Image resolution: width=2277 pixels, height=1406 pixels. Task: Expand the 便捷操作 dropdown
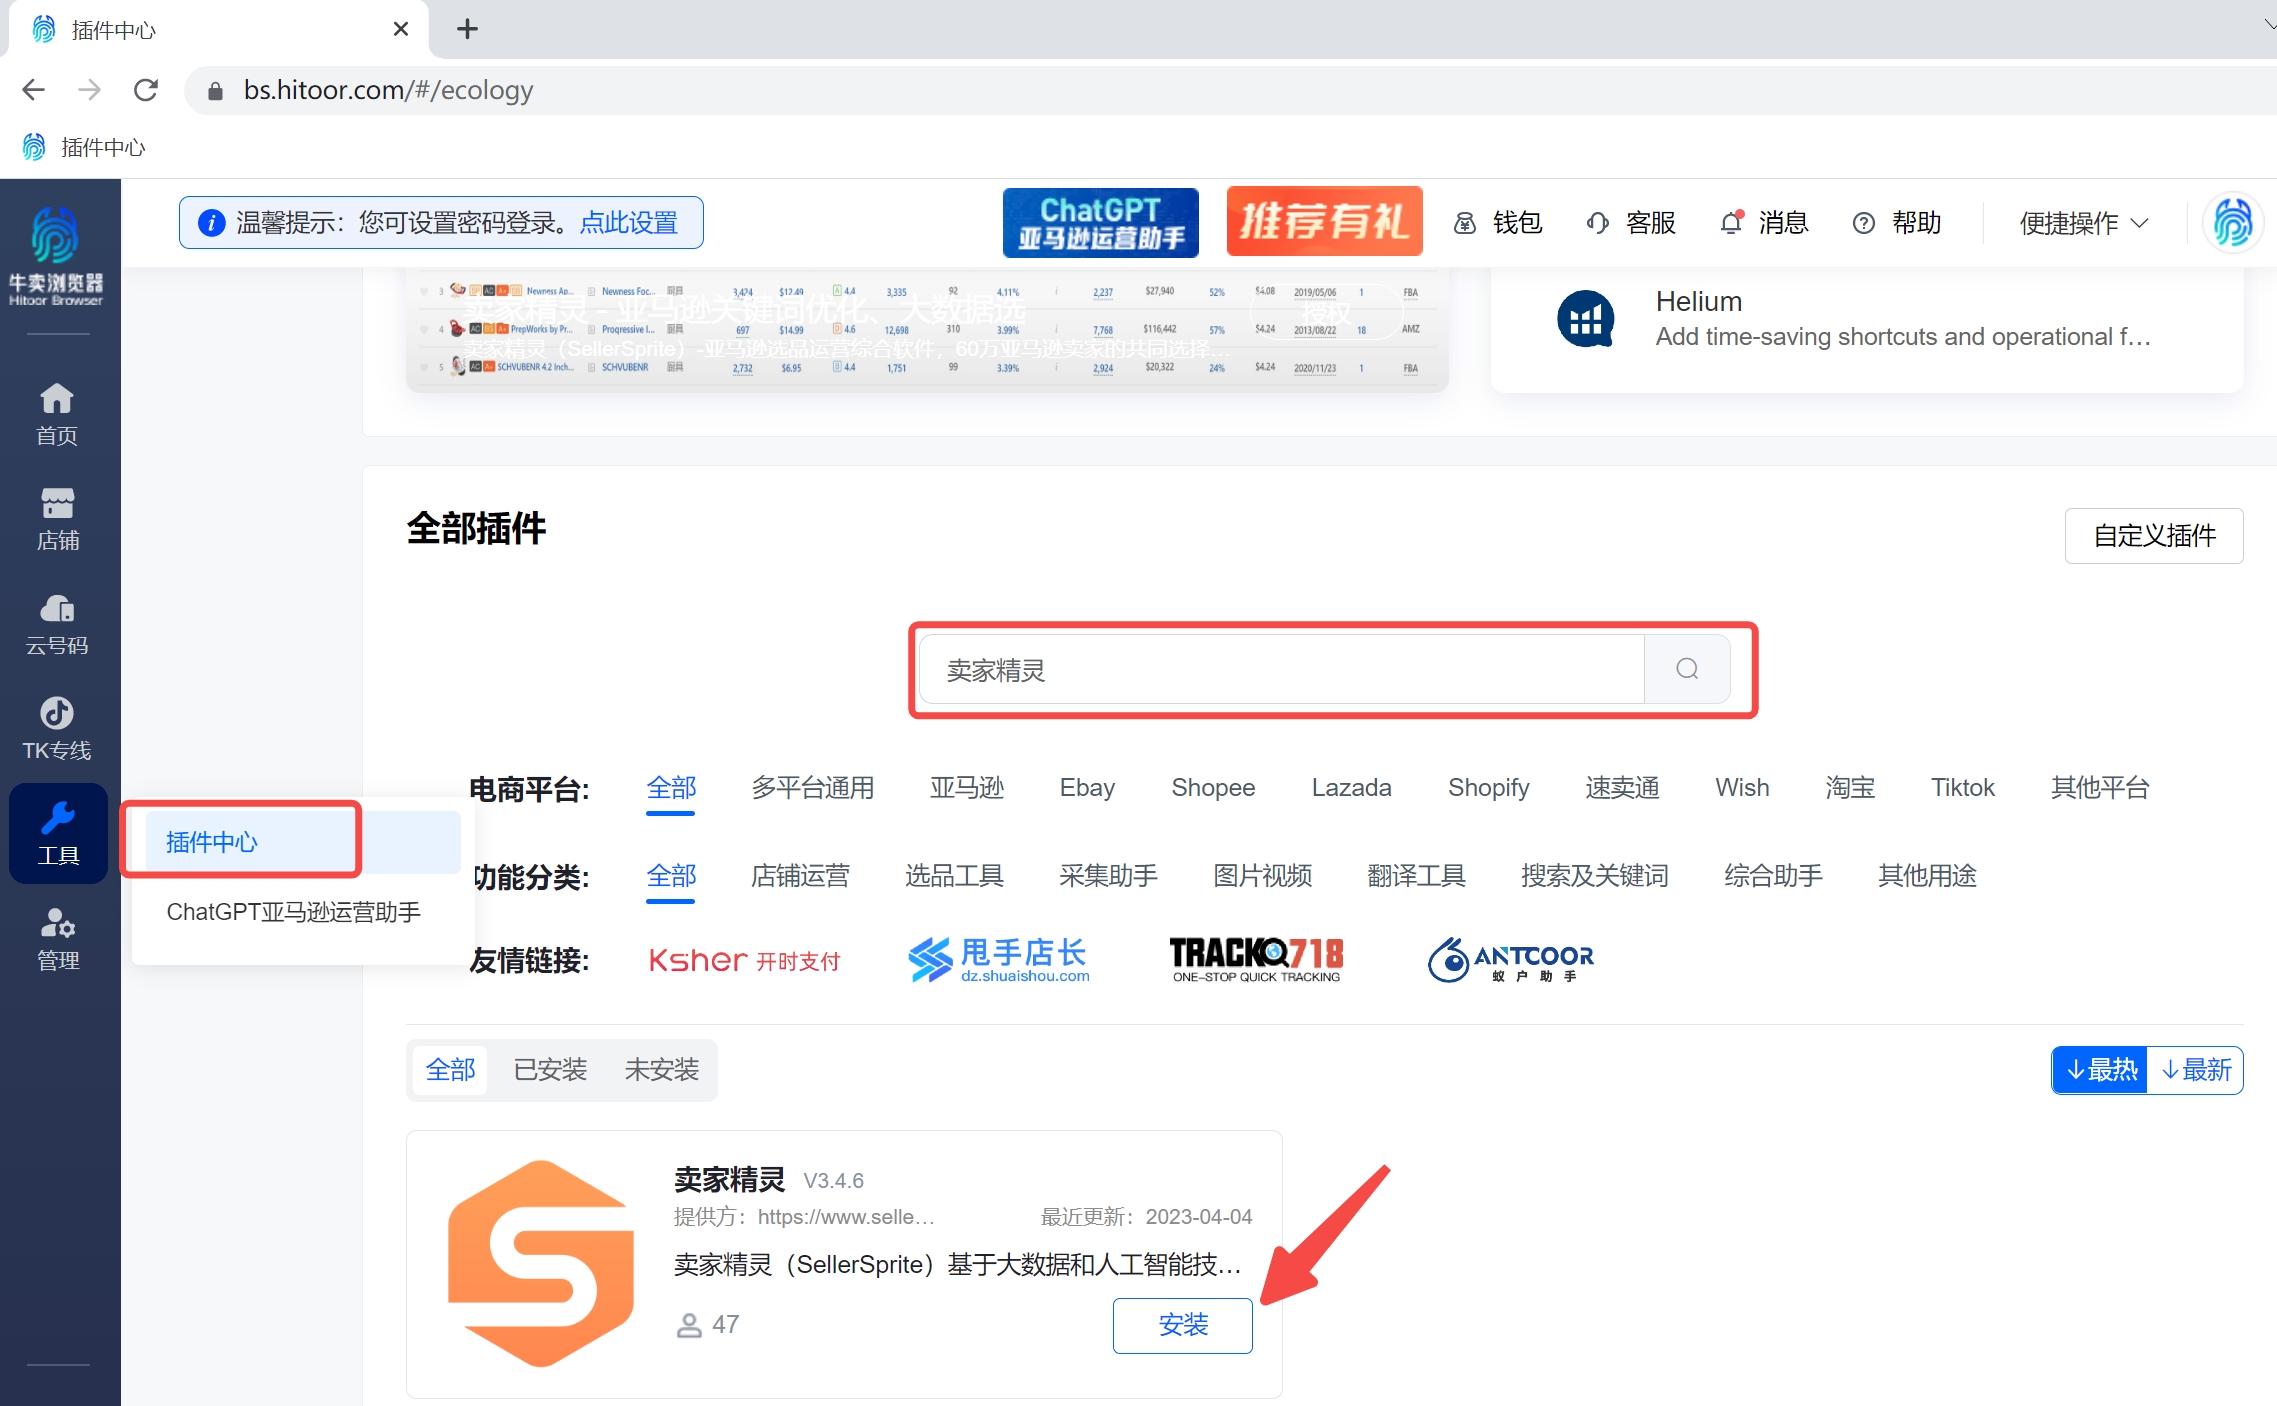pos(2084,223)
